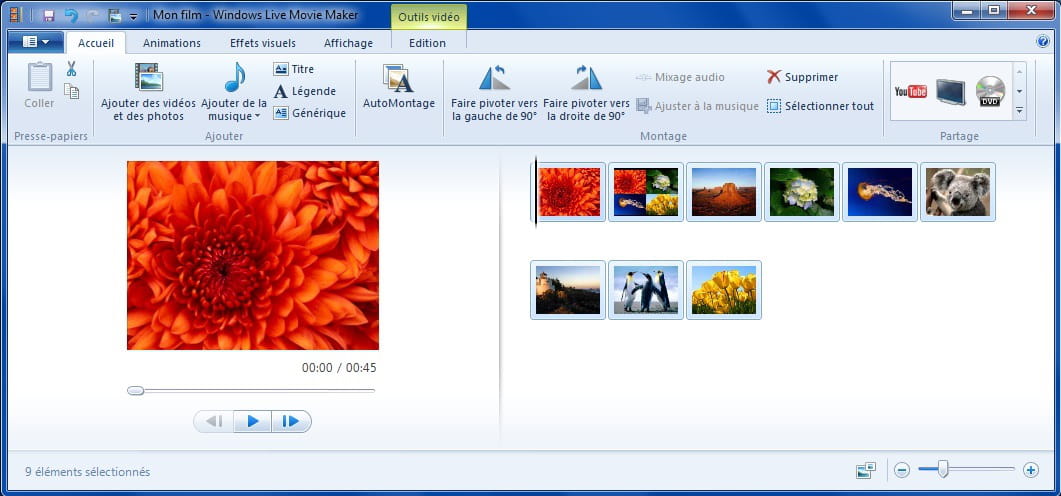Select the desert rock clip thumbnail
Image resolution: width=1061 pixels, height=496 pixels.
point(723,191)
